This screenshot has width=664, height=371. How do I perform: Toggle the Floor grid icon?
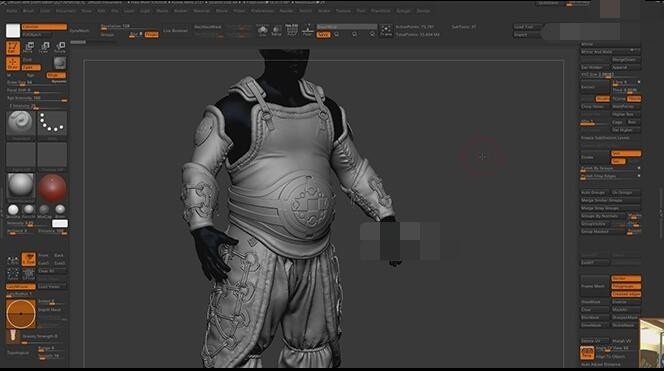click(308, 30)
